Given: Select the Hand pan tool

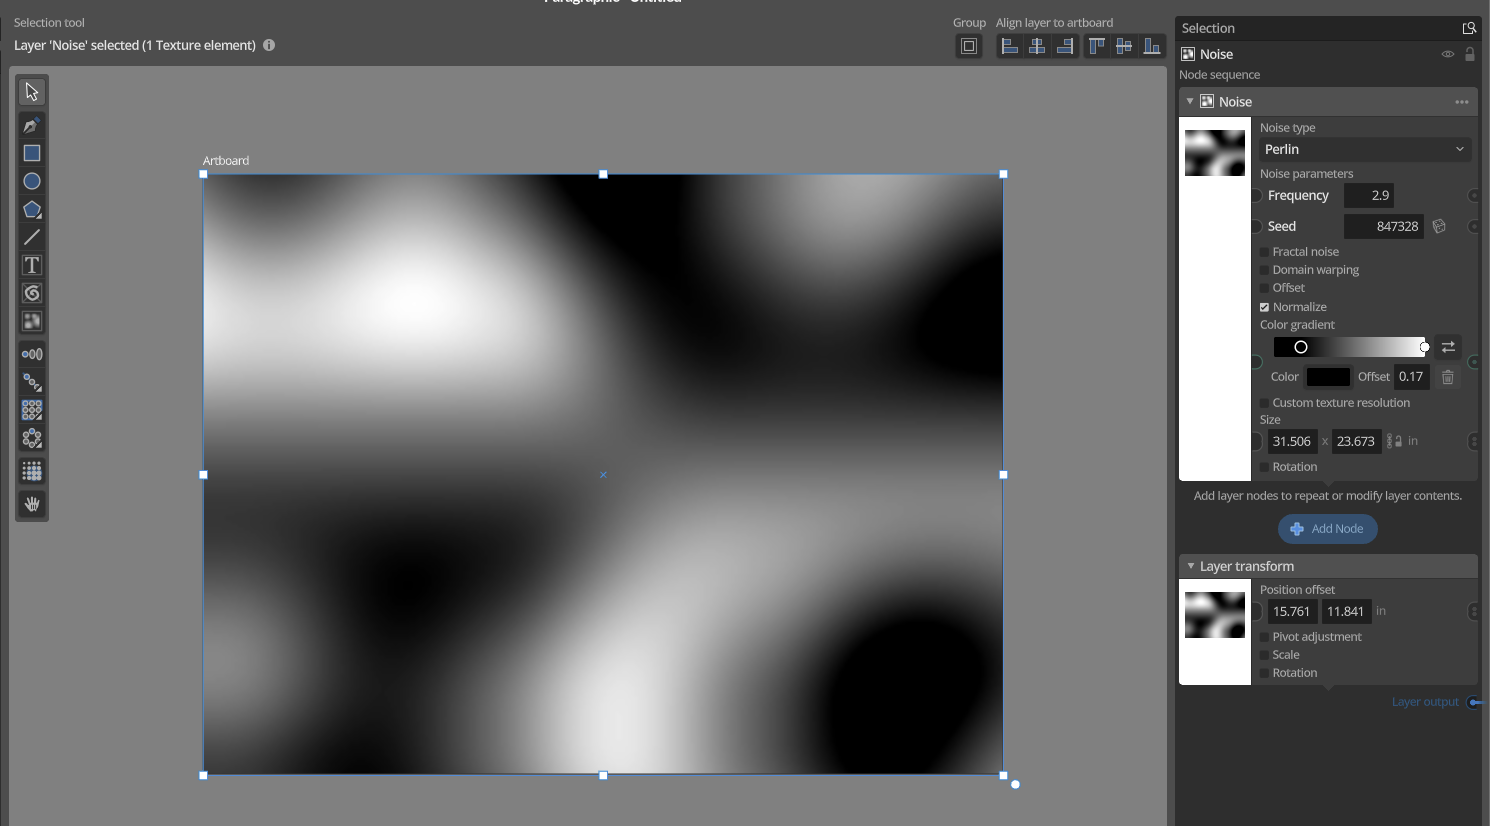Looking at the screenshot, I should (x=32, y=504).
